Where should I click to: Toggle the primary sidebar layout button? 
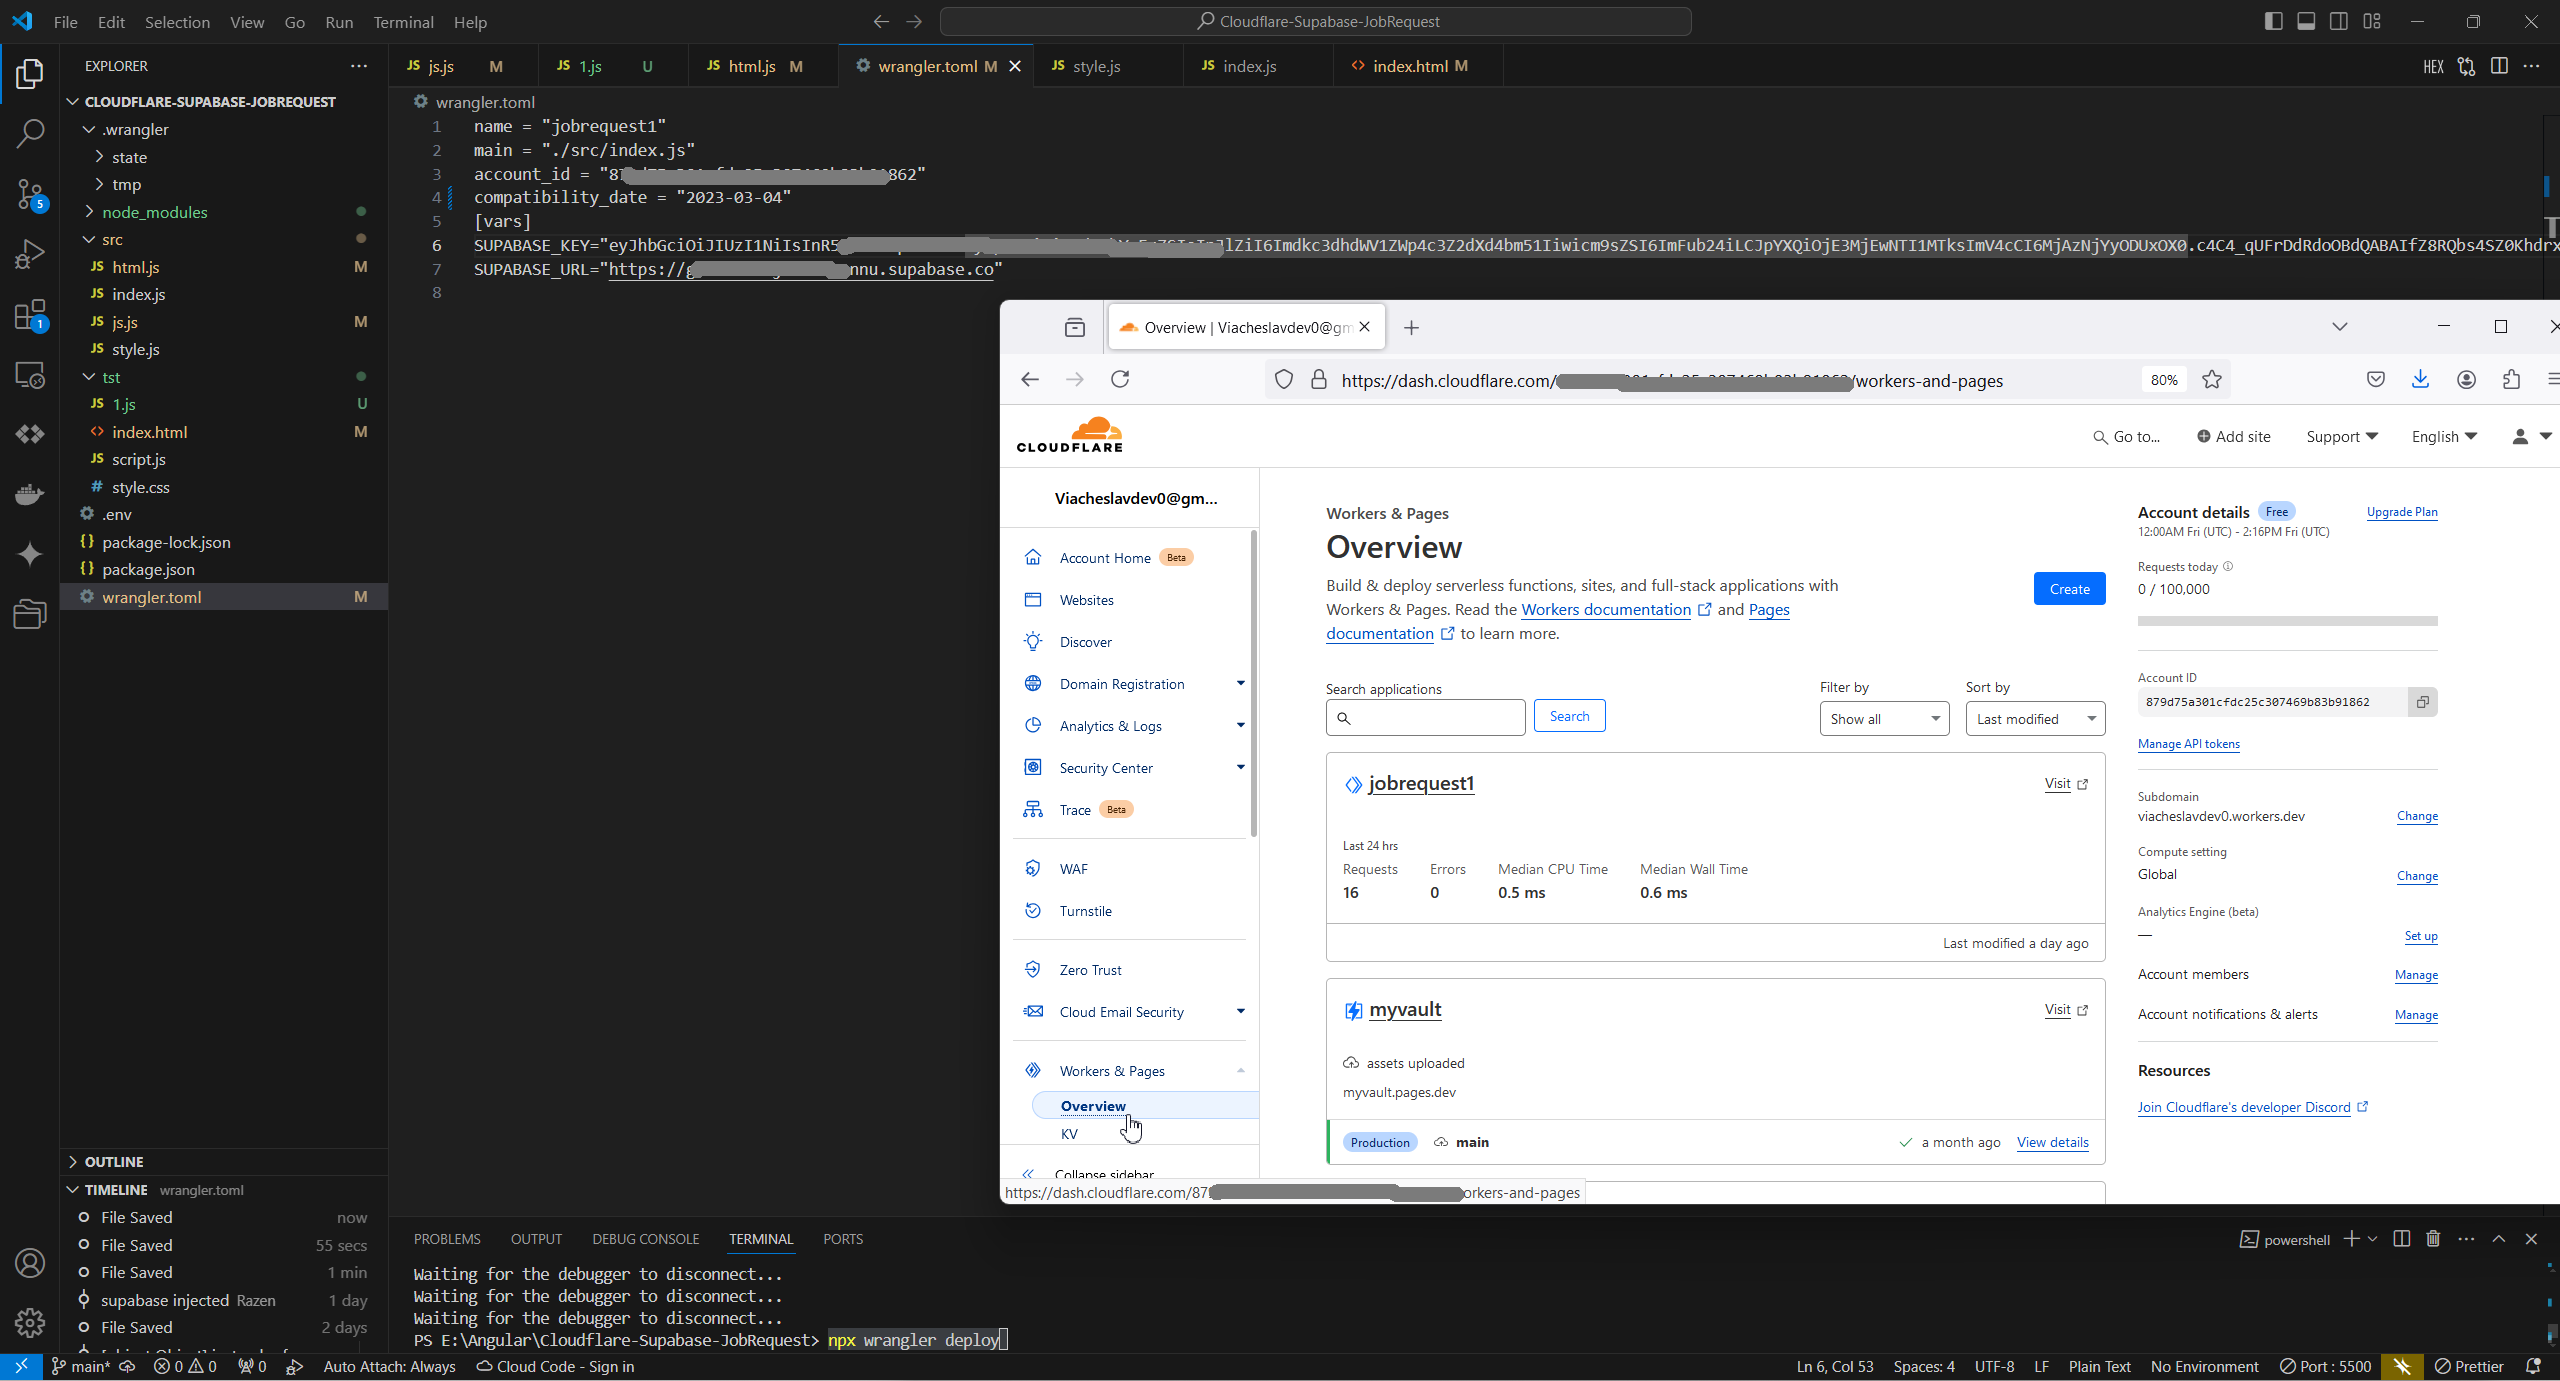[x=2273, y=21]
